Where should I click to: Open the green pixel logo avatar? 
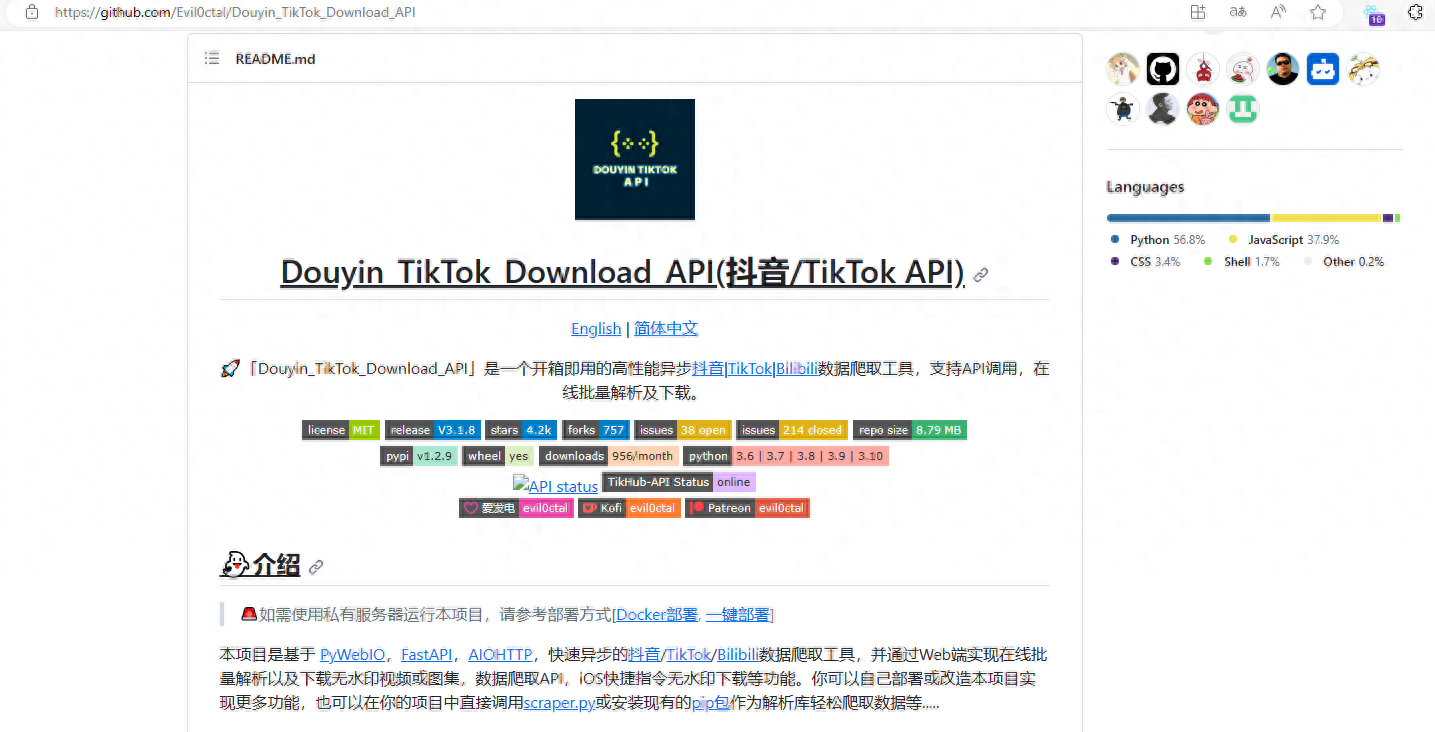[1243, 109]
